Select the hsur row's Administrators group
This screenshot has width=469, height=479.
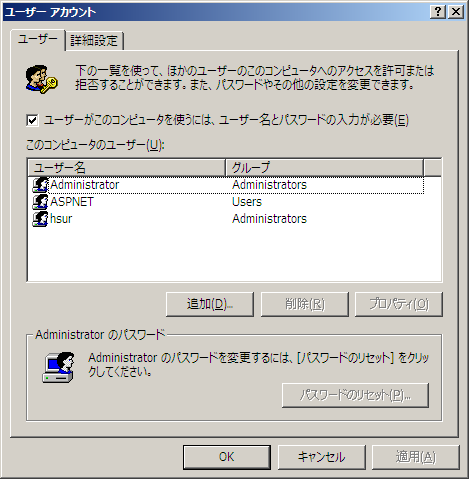point(269,219)
